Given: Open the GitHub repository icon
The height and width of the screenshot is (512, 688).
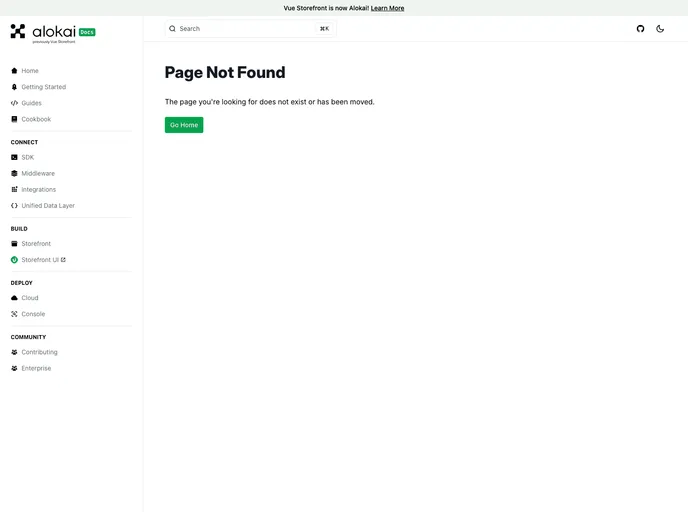Looking at the screenshot, I should [x=640, y=29].
